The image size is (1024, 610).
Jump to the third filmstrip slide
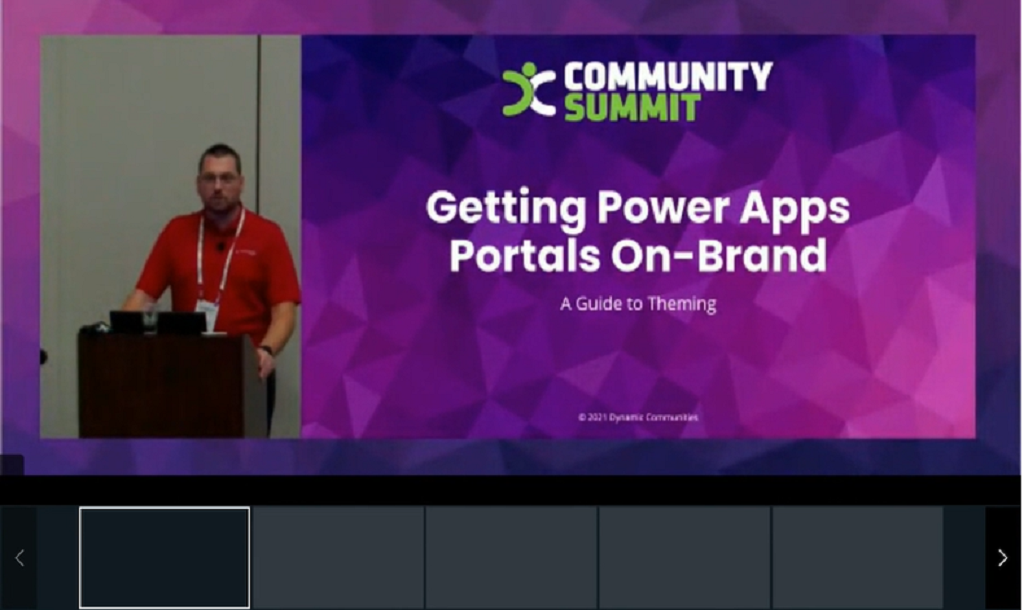[510, 558]
